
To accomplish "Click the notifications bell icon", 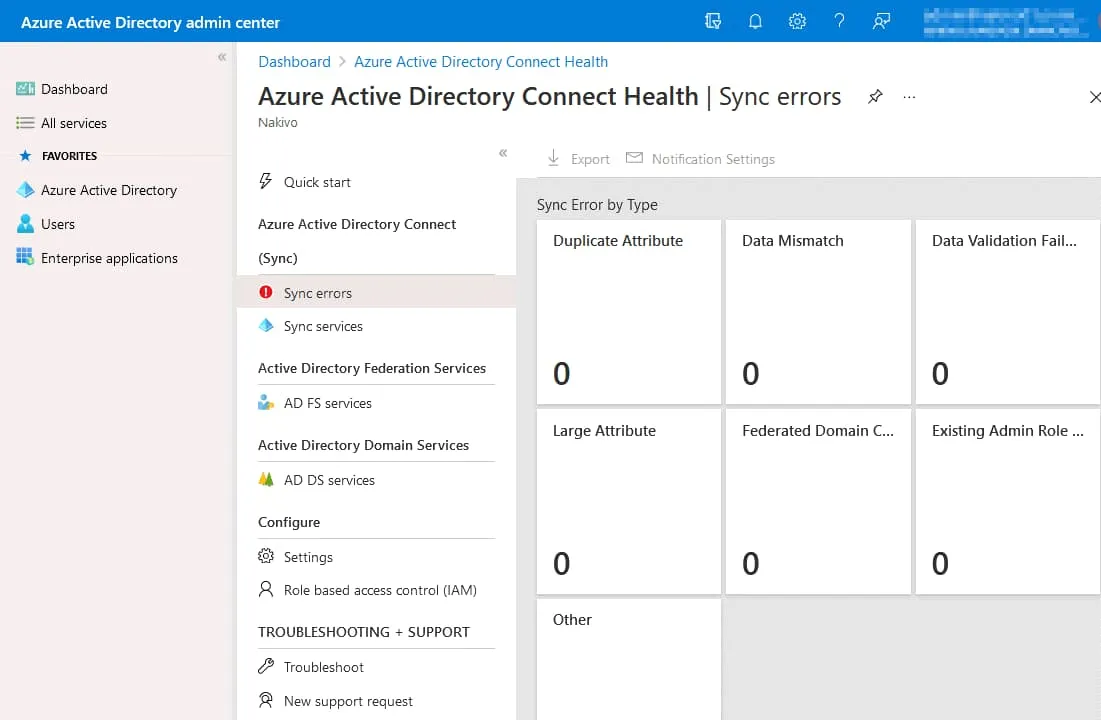I will (x=755, y=22).
